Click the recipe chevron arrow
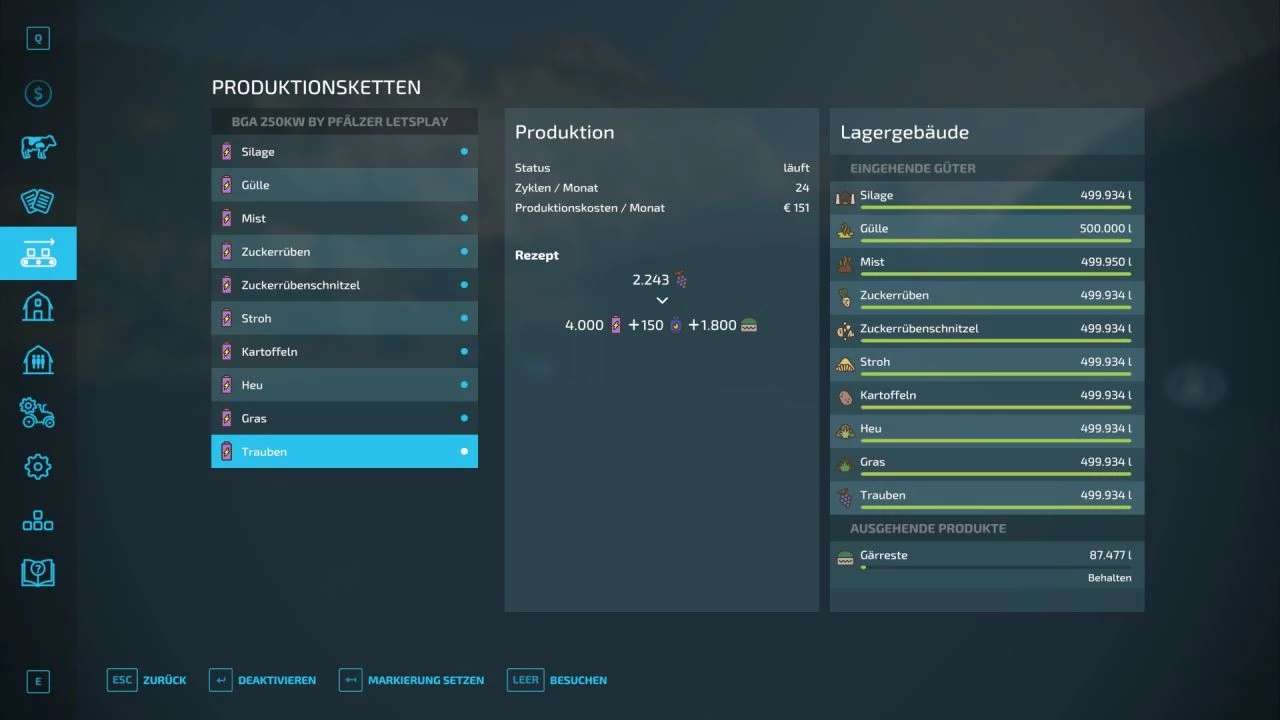 coord(662,300)
